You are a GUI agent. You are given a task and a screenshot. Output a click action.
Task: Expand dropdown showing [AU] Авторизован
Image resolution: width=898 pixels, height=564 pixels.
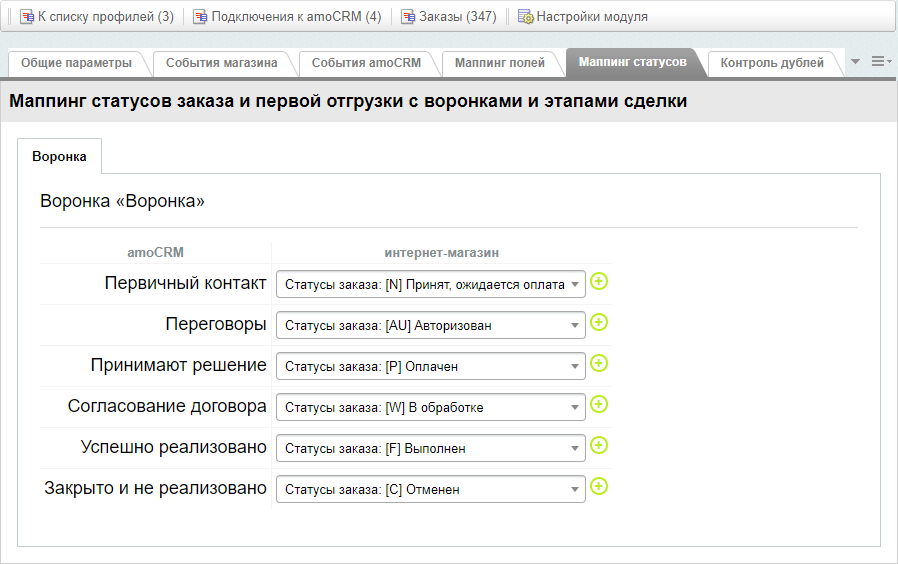click(x=430, y=326)
